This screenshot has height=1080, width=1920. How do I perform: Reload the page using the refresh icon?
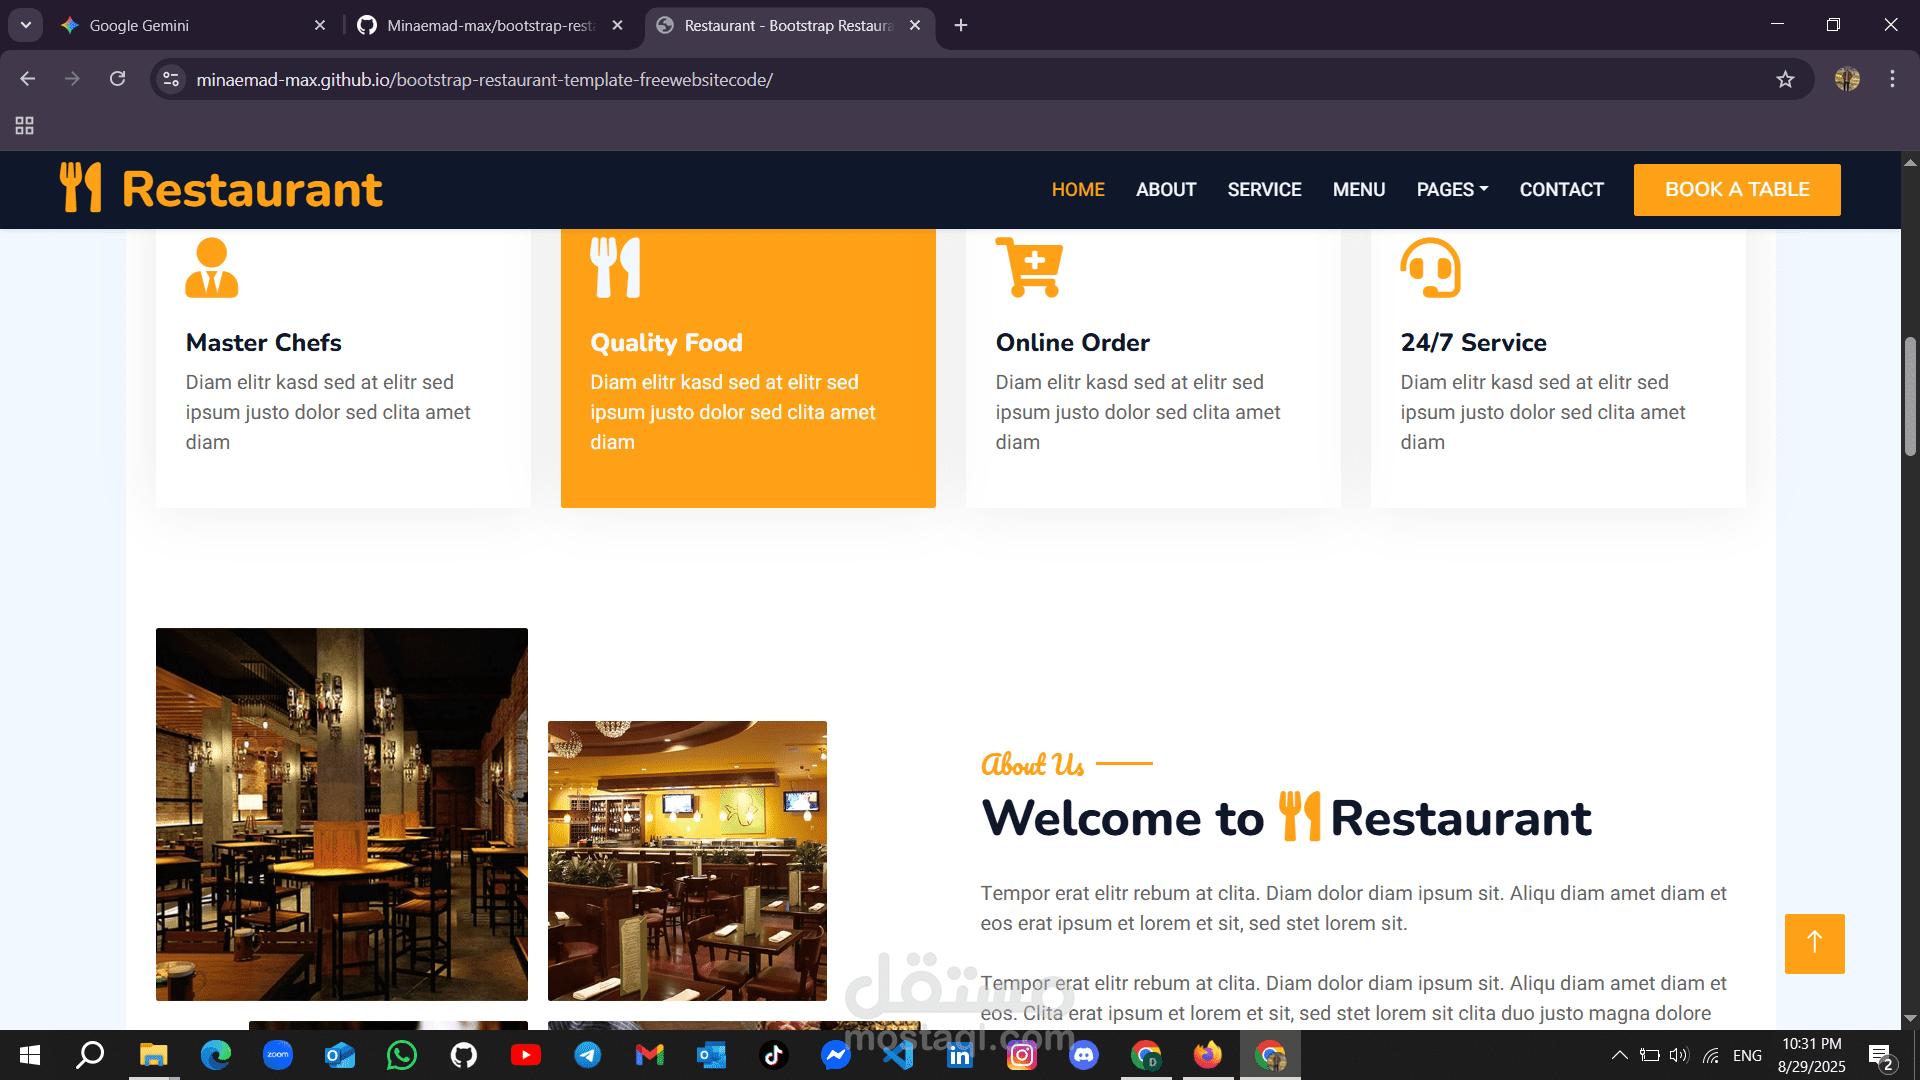click(118, 79)
